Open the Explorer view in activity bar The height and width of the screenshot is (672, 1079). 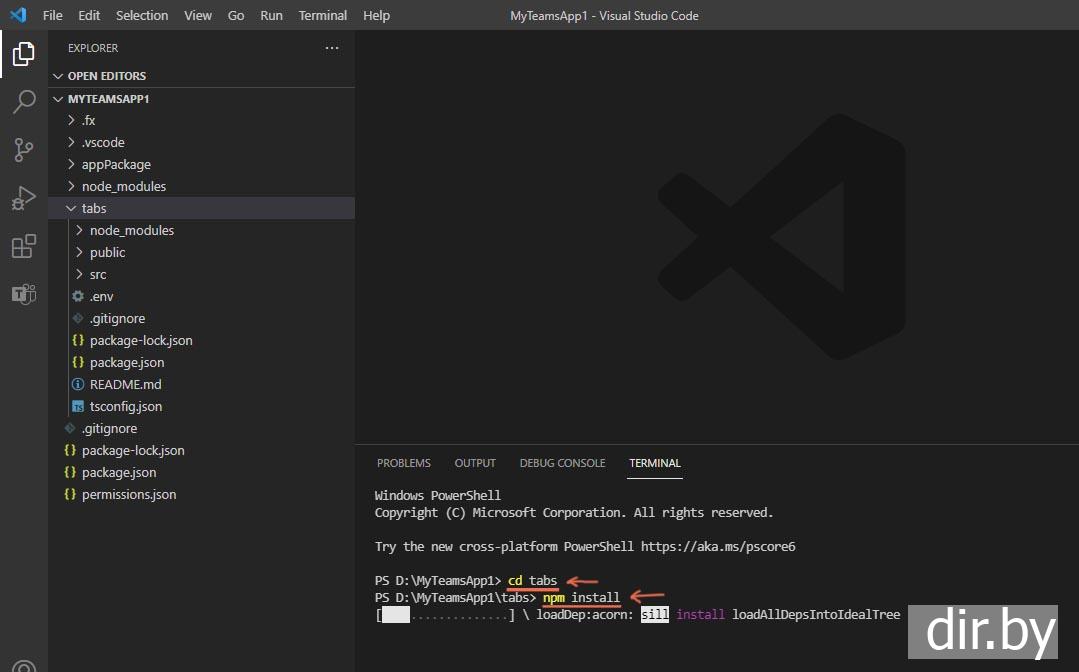tap(24, 54)
